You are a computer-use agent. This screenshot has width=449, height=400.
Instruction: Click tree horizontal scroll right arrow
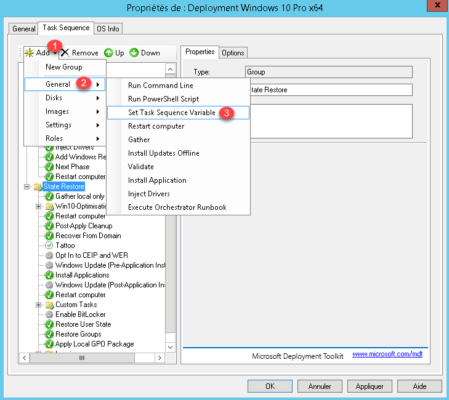[160, 358]
